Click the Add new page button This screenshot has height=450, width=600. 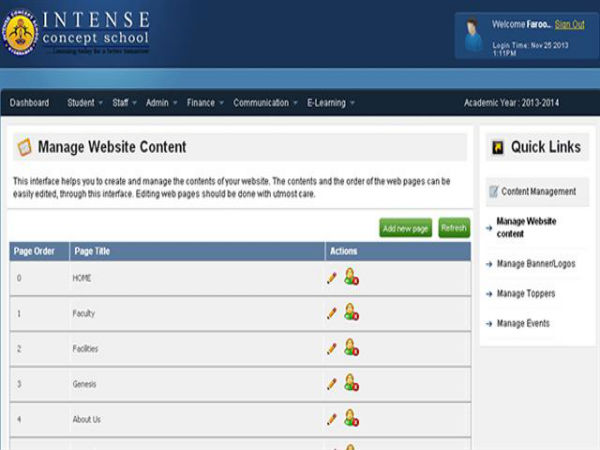pyautogui.click(x=406, y=228)
